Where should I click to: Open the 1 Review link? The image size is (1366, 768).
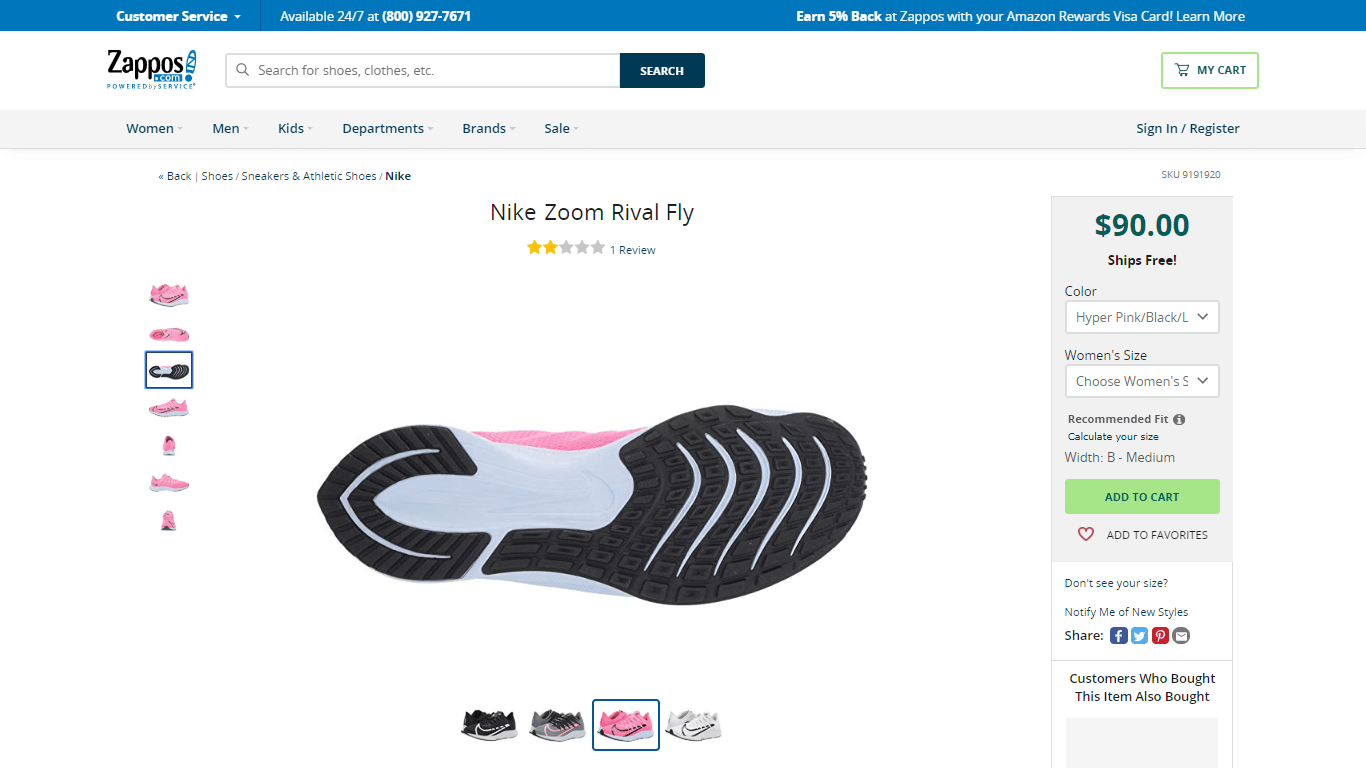pyautogui.click(x=632, y=250)
